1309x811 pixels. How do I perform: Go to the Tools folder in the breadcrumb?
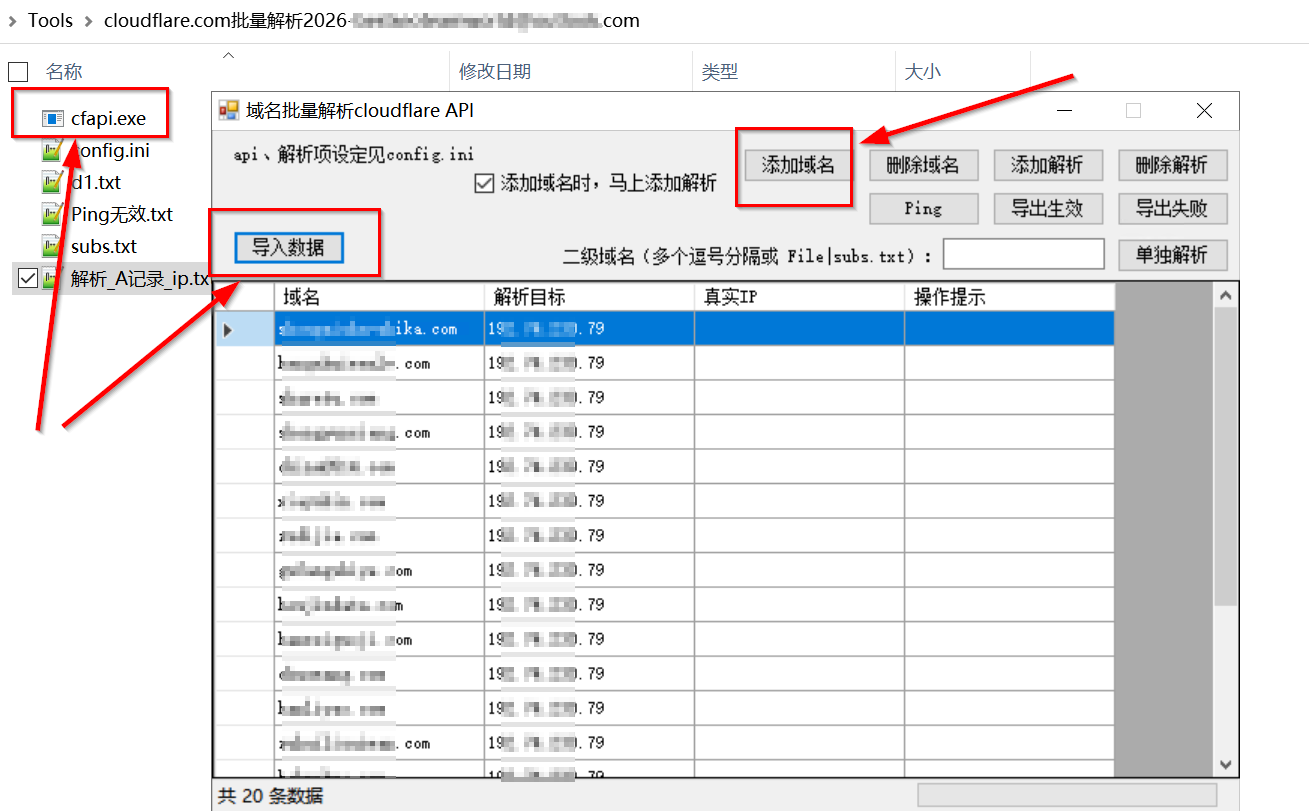50,21
